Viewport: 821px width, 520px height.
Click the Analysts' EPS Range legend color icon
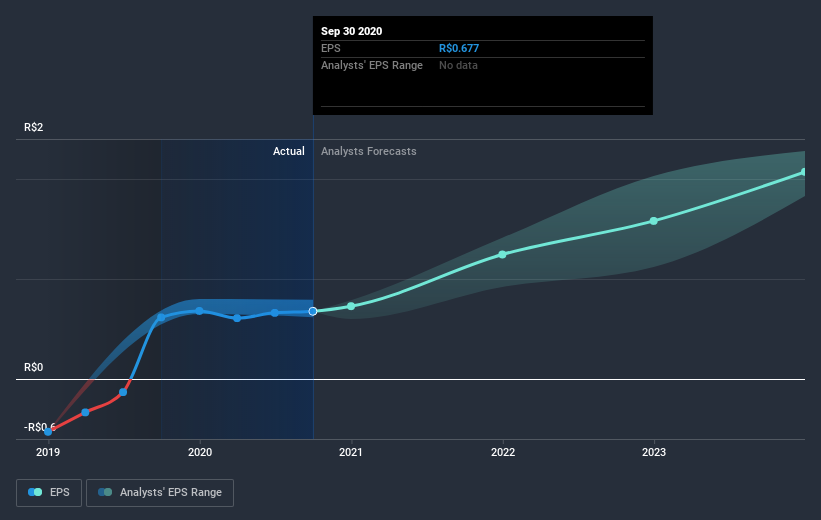[x=105, y=492]
